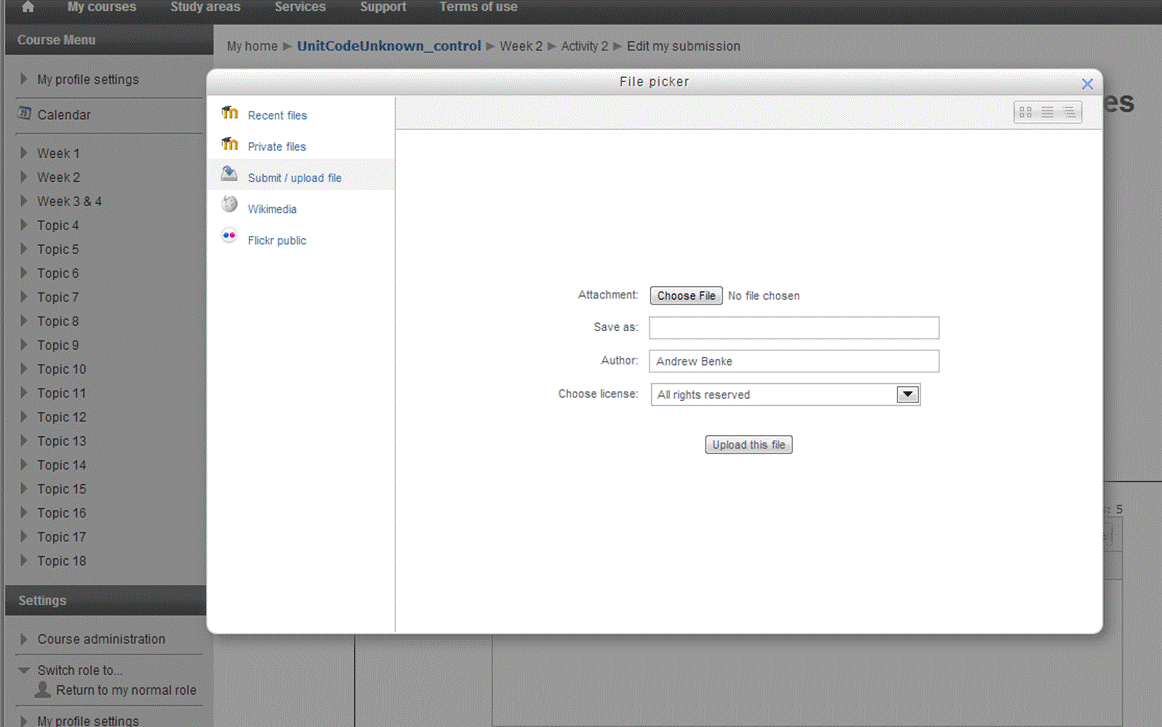
Task: Open the Flickr public repository icon
Action: pyautogui.click(x=230, y=236)
